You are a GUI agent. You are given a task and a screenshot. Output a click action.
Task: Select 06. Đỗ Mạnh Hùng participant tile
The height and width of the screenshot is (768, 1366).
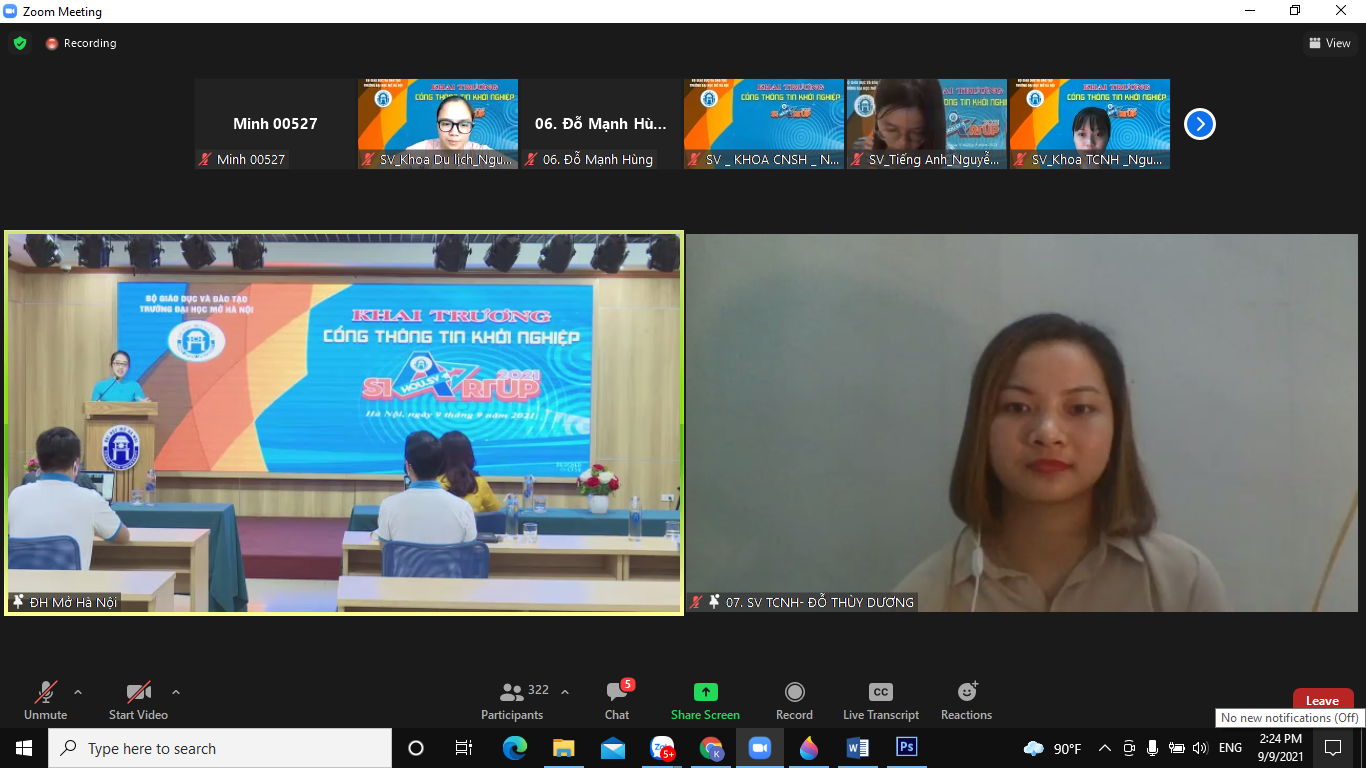[601, 124]
